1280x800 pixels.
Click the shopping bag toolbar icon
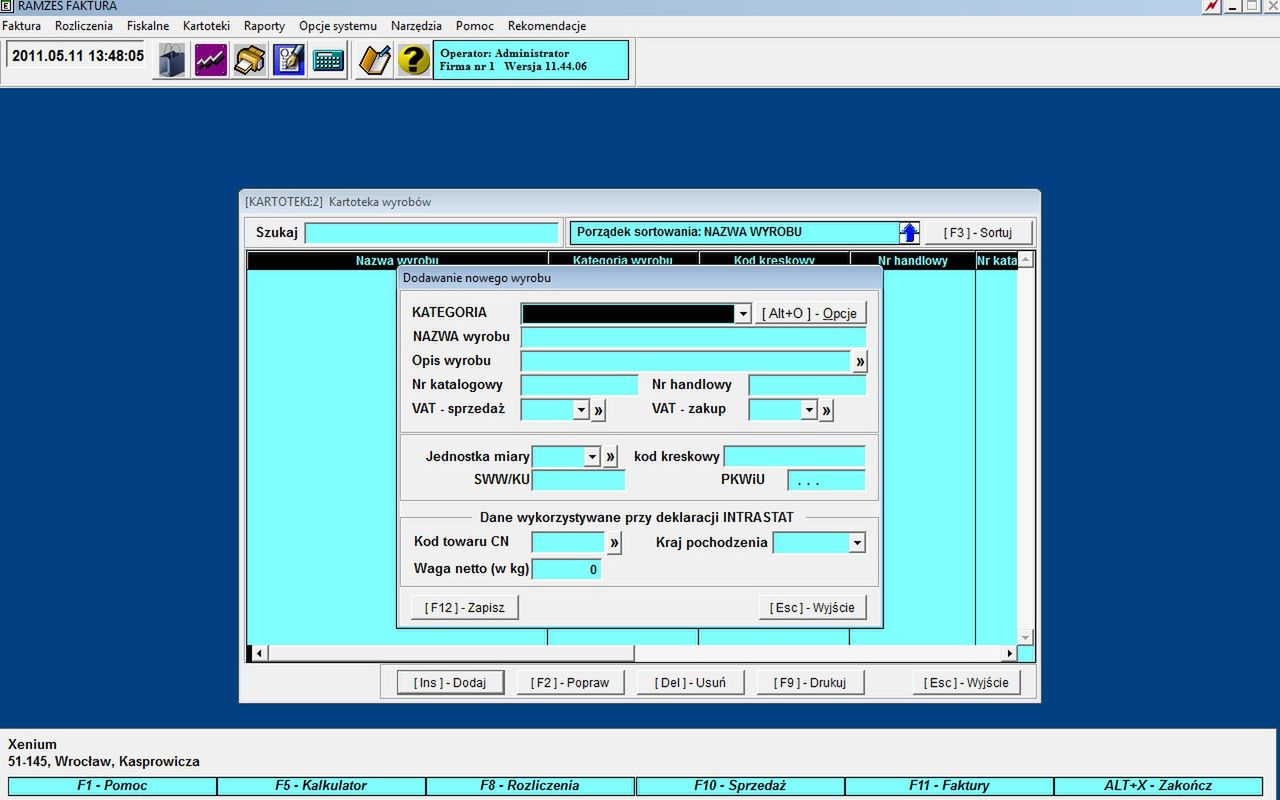(172, 60)
